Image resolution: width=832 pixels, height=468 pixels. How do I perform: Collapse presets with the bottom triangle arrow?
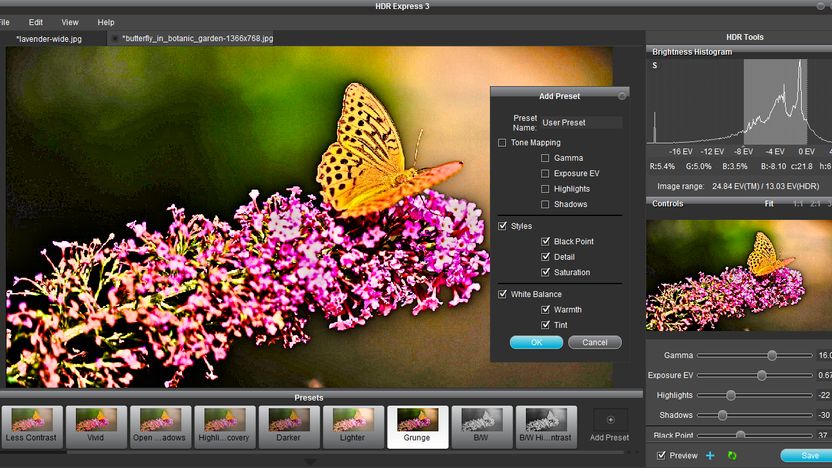(x=310, y=463)
